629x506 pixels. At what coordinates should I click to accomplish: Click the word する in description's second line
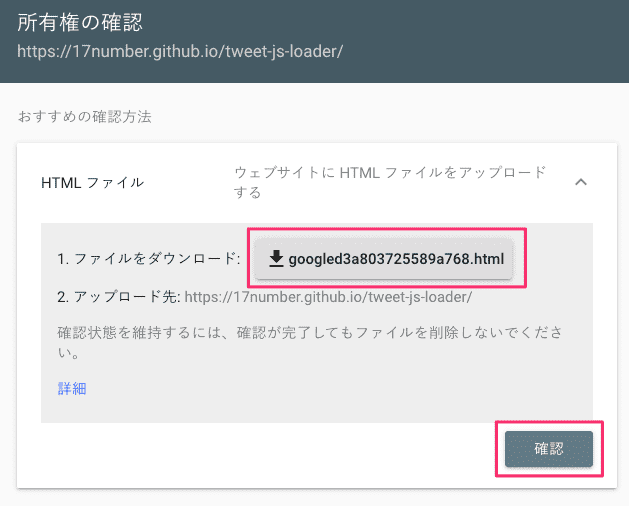tap(247, 193)
